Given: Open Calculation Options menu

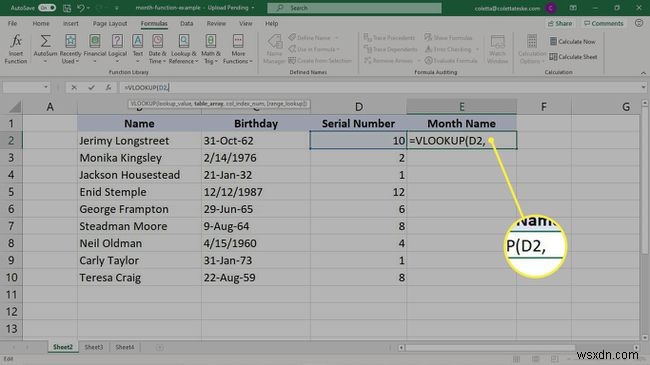Looking at the screenshot, I should pyautogui.click(x=532, y=49).
